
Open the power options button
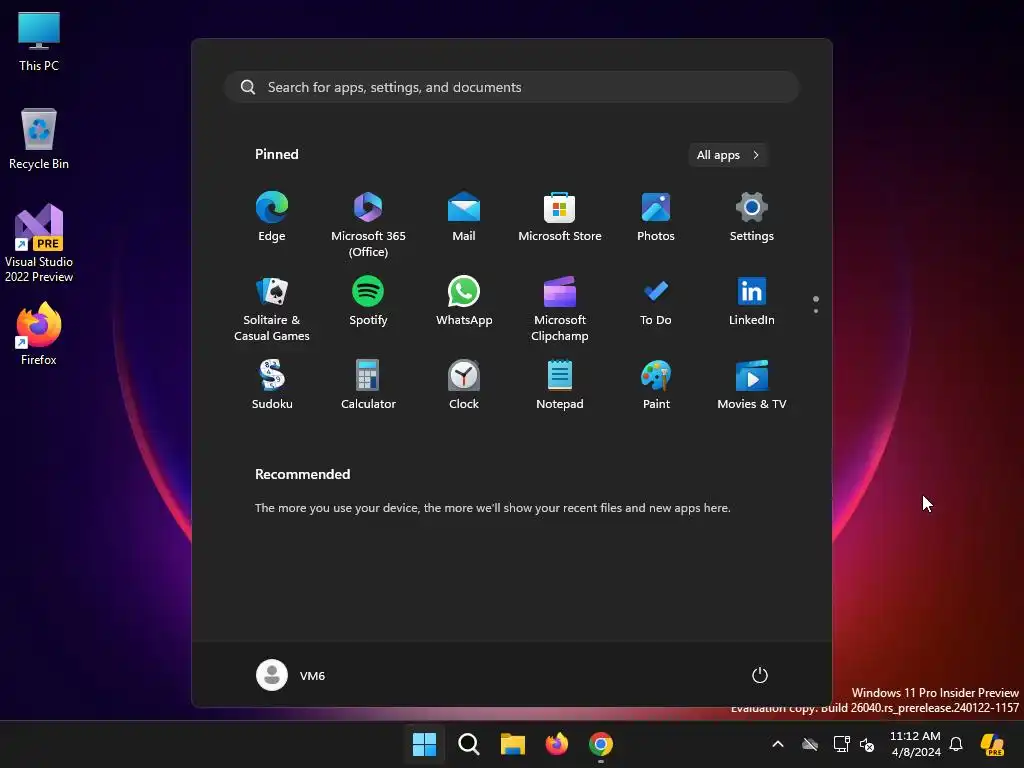click(760, 675)
